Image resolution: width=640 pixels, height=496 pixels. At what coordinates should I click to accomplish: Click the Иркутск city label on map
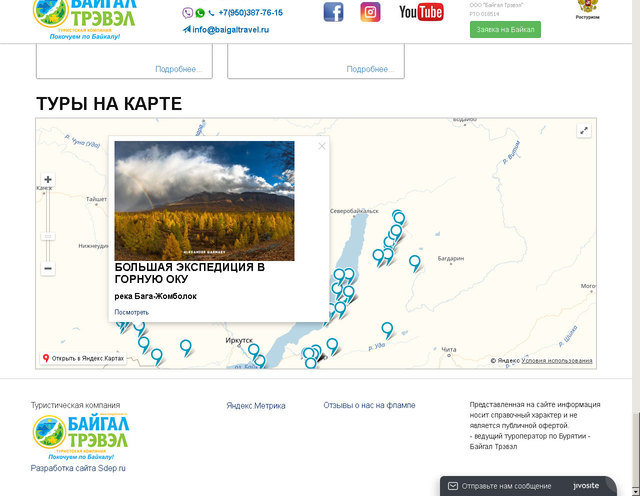[239, 340]
